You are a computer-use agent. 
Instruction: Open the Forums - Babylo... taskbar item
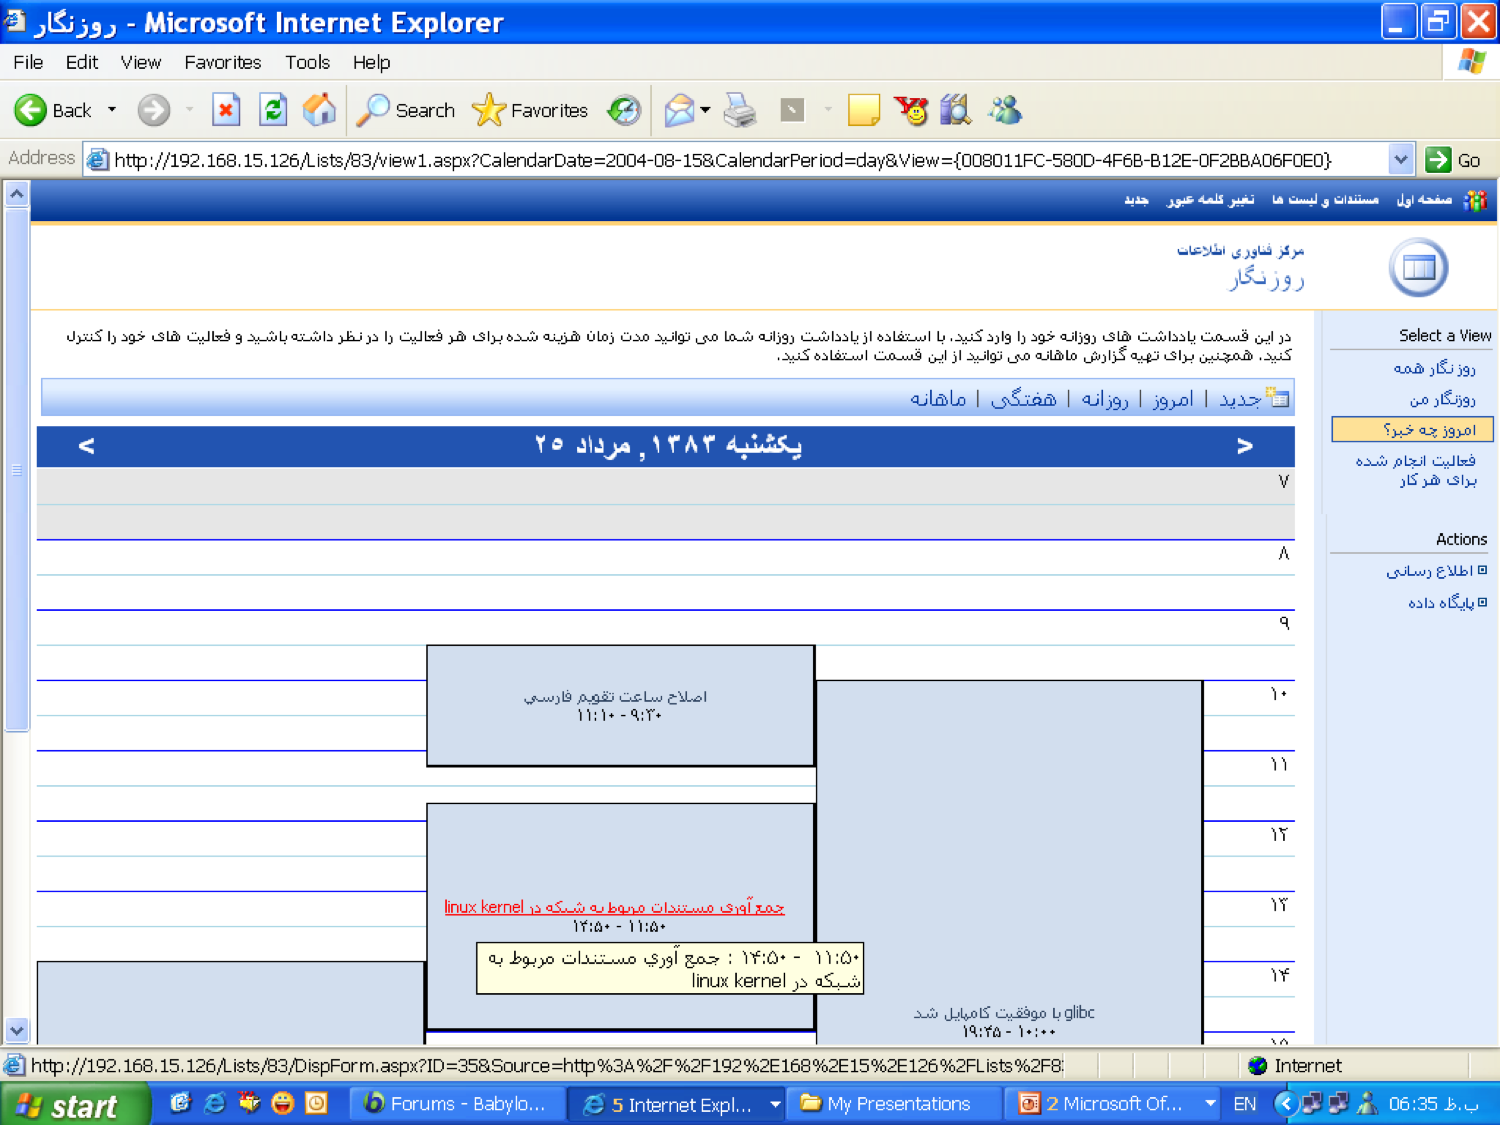point(457,1104)
